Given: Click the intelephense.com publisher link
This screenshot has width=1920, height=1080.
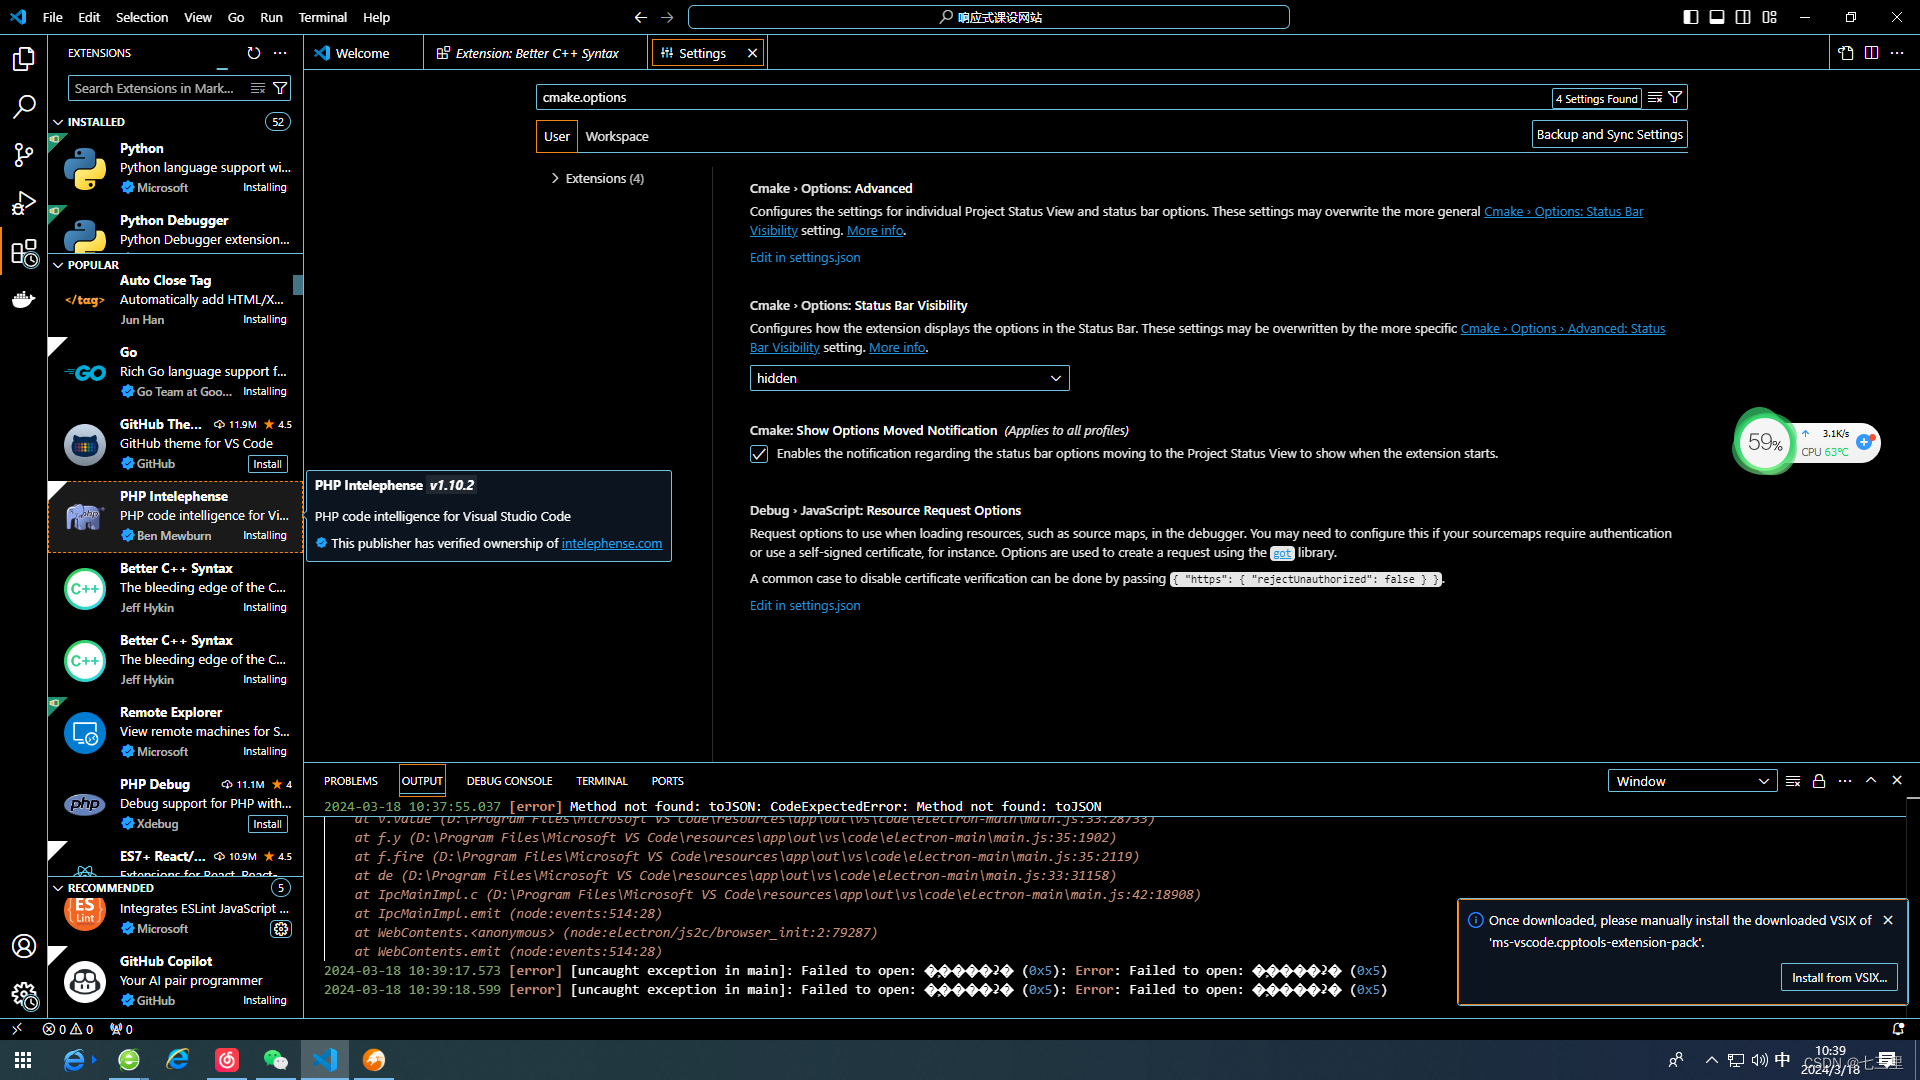Looking at the screenshot, I should coord(611,542).
